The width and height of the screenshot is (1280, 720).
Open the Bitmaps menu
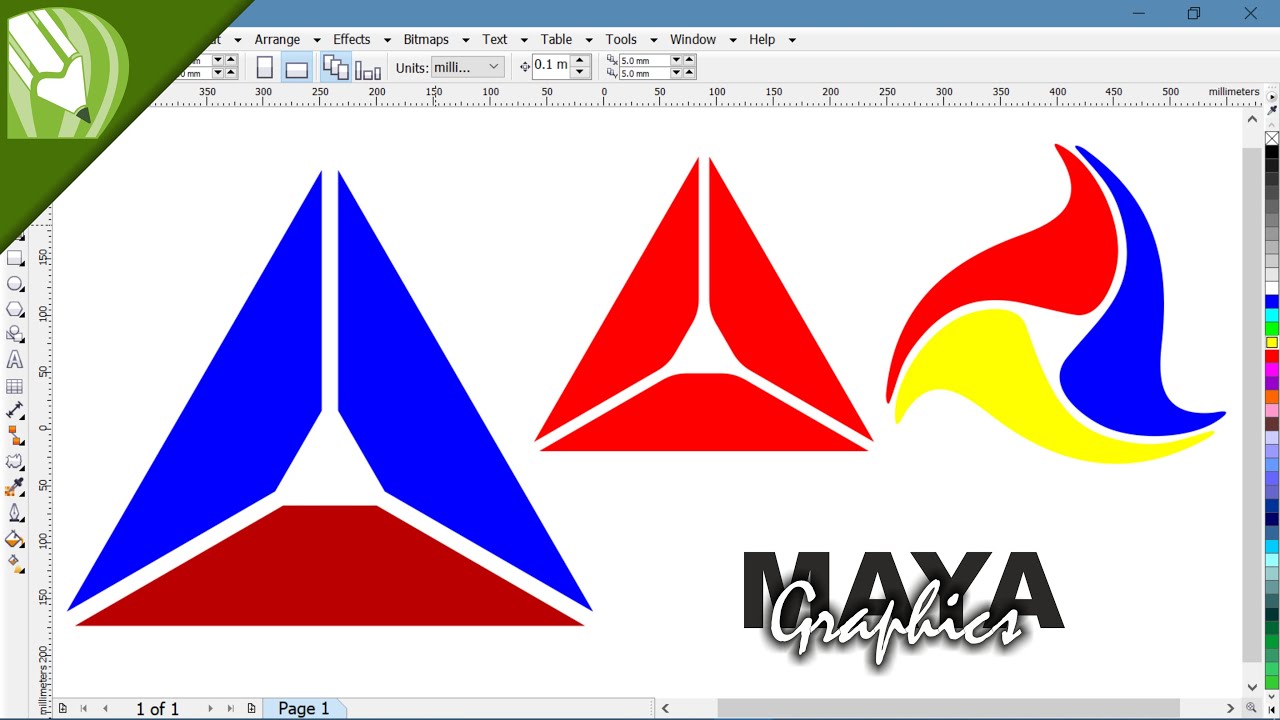coord(426,39)
